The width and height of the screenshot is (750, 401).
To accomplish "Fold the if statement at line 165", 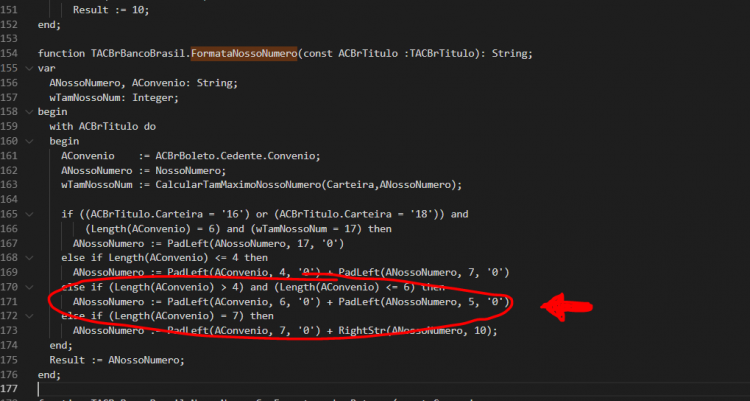I will tap(29, 214).
